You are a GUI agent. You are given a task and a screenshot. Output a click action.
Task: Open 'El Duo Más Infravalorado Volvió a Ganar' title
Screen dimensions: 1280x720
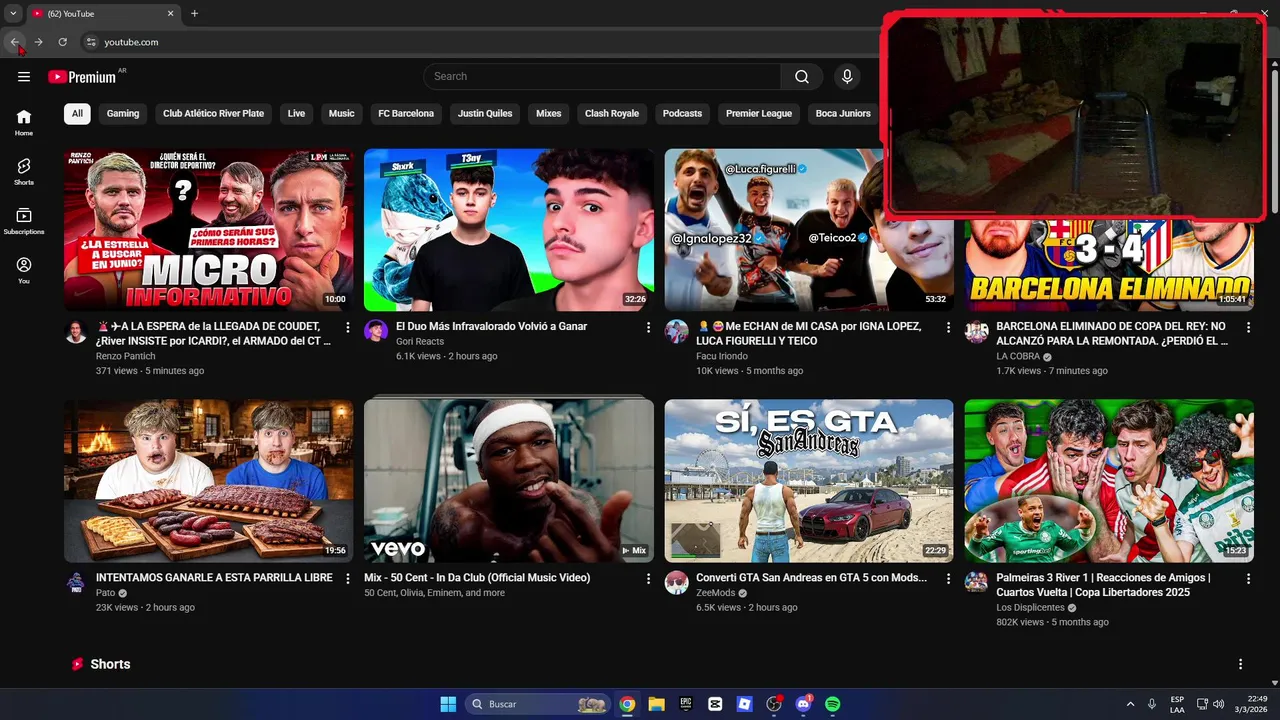tap(491, 326)
